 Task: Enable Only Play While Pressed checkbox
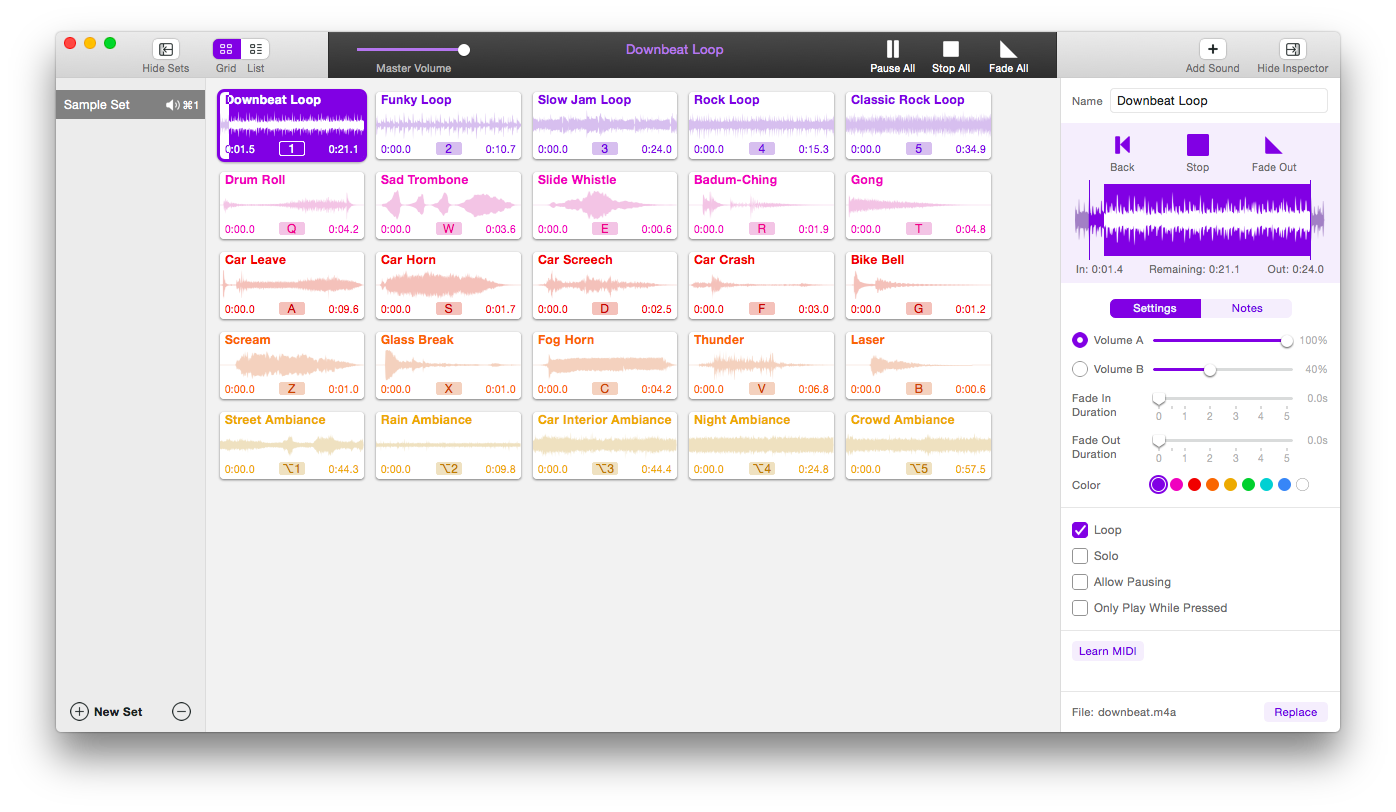1080,608
